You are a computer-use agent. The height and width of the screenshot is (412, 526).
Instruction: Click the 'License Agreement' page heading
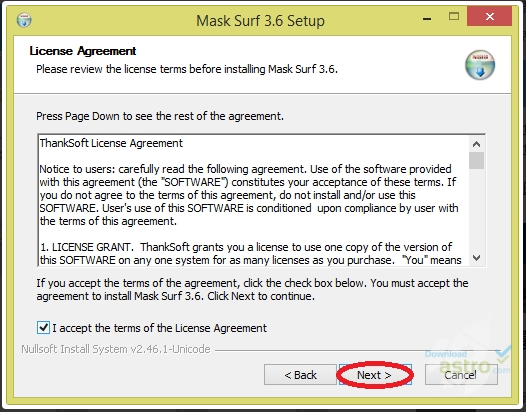(83, 51)
